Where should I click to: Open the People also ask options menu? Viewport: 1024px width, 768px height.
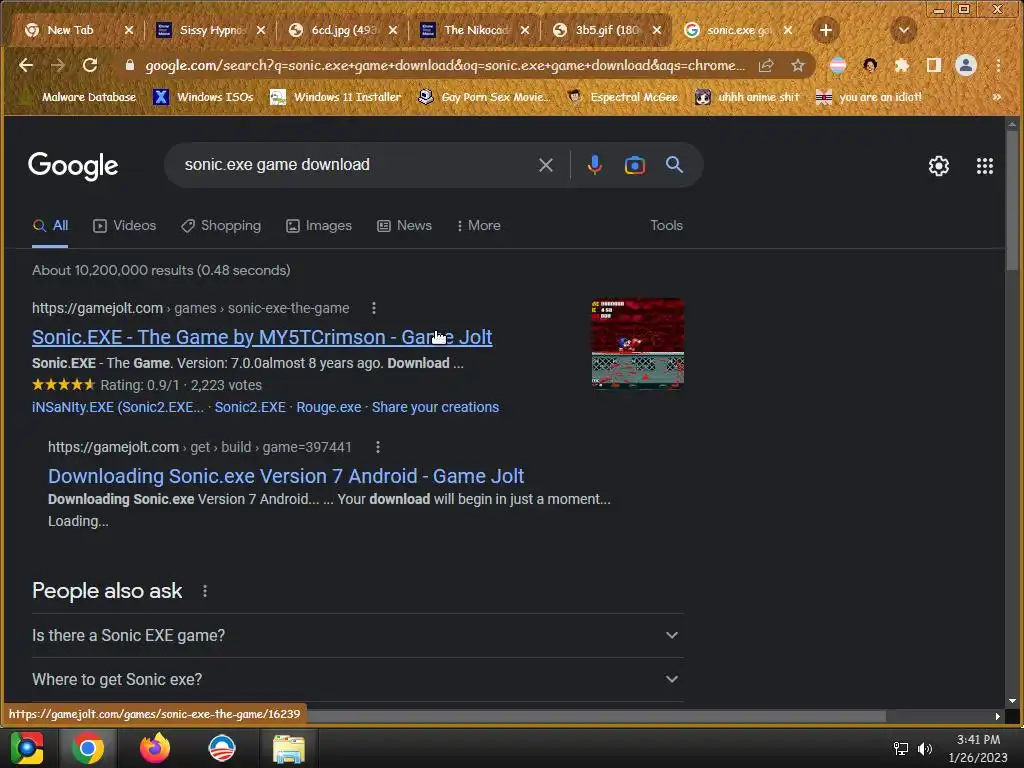(x=205, y=591)
